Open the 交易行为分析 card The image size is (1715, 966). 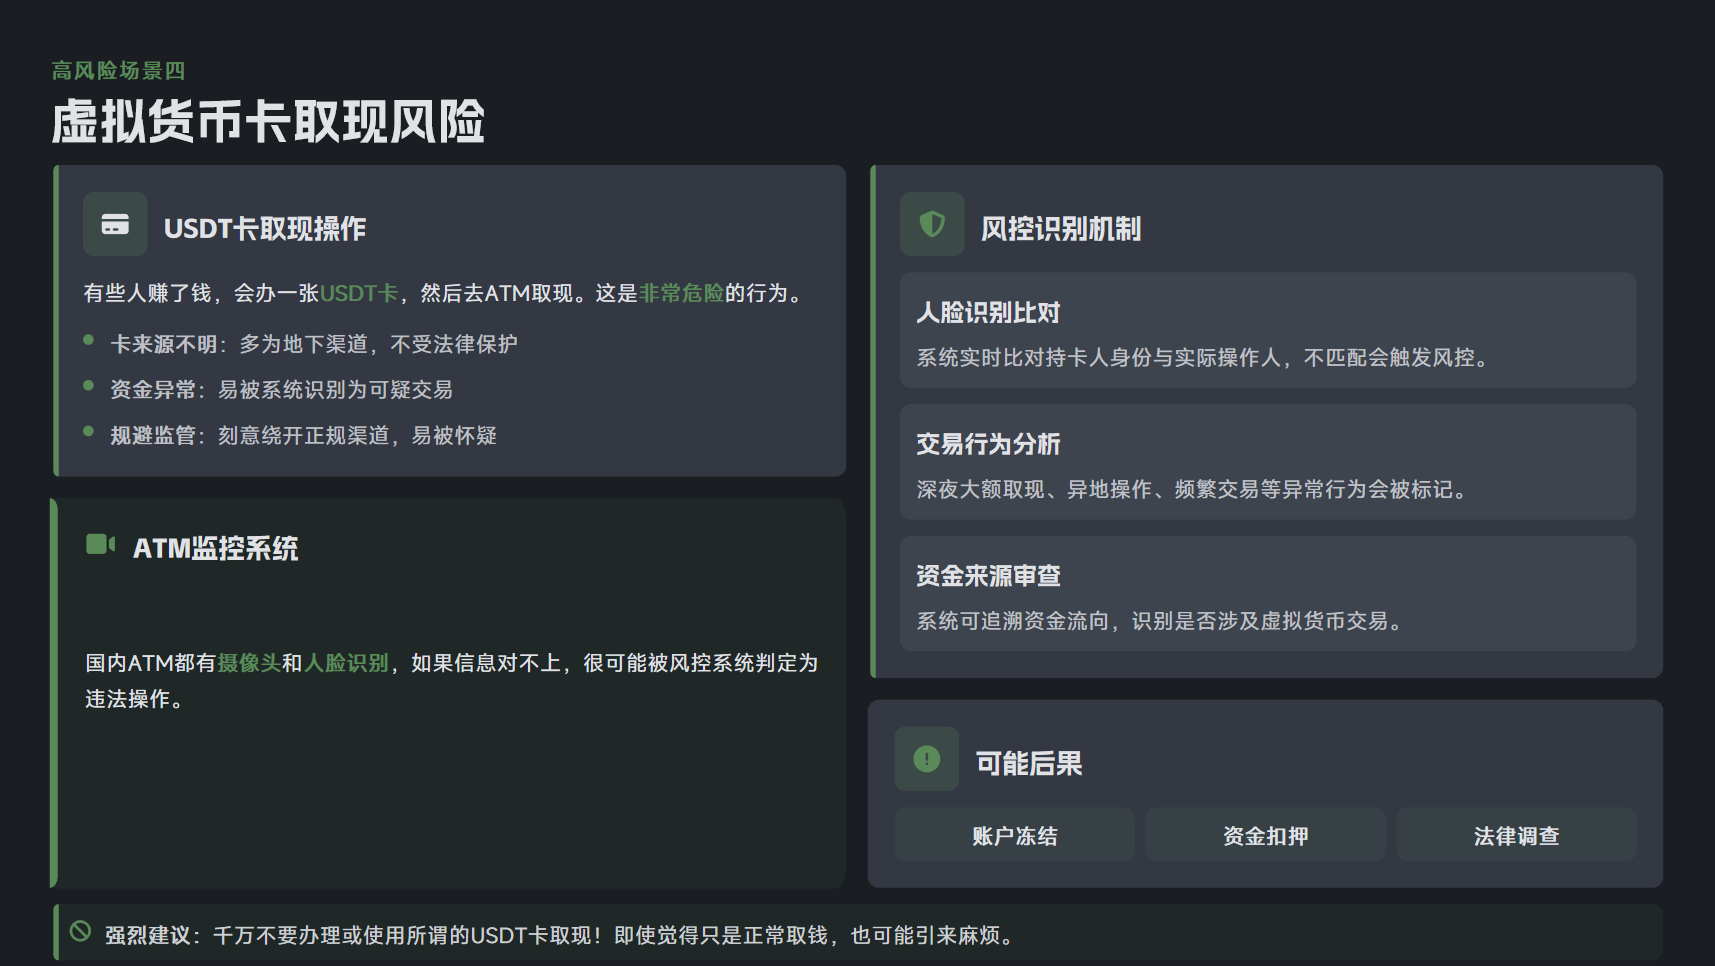(1267, 462)
